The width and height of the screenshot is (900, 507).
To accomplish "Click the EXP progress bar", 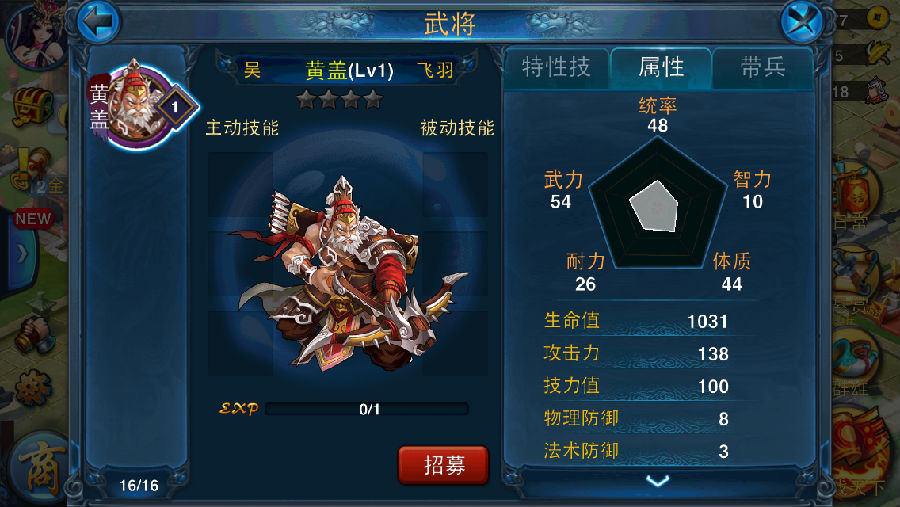I will [367, 409].
